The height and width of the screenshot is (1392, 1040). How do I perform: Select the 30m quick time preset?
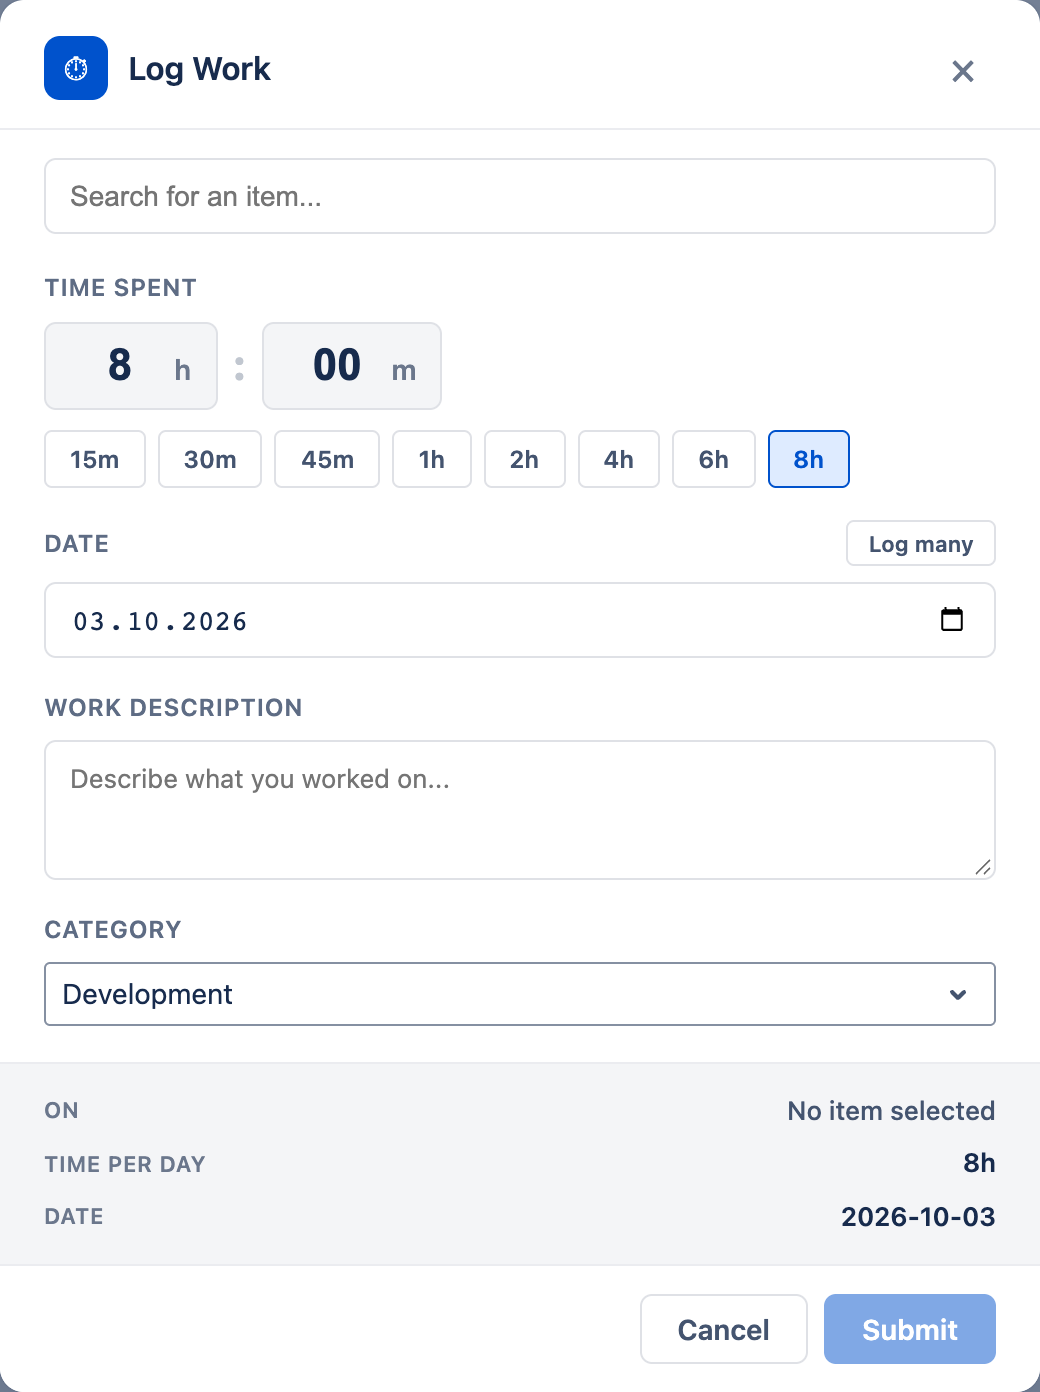[x=210, y=459]
